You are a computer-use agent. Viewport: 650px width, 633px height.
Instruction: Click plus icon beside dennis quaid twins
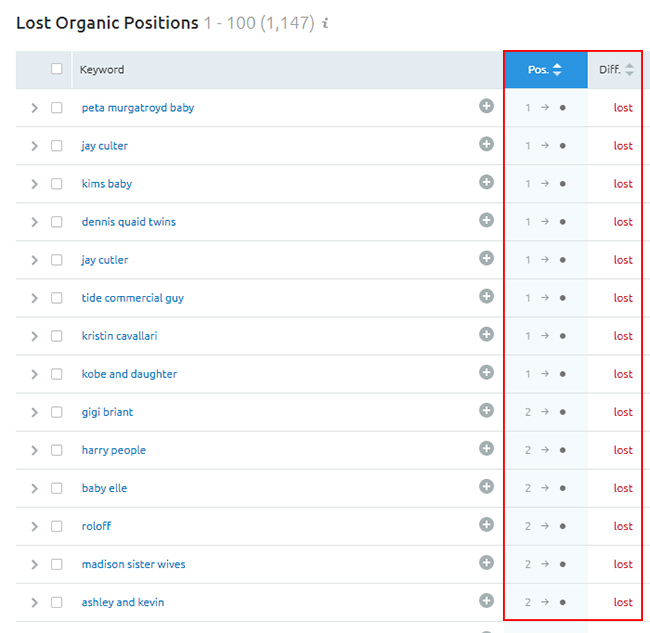click(x=486, y=220)
